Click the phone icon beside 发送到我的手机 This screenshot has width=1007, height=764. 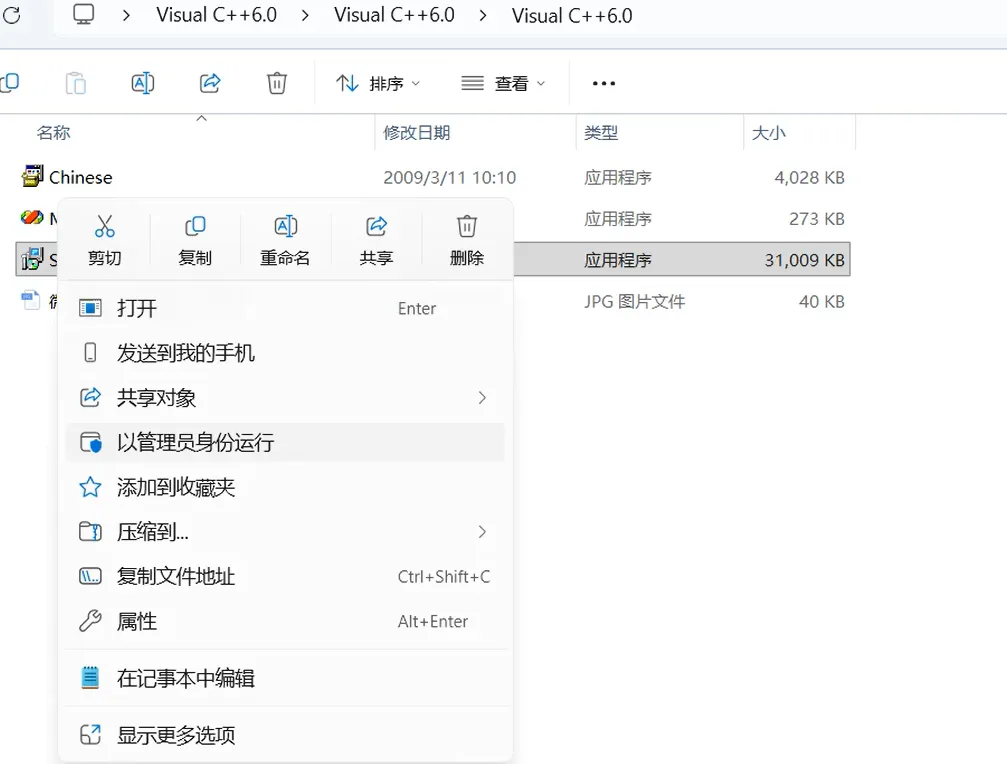91,352
